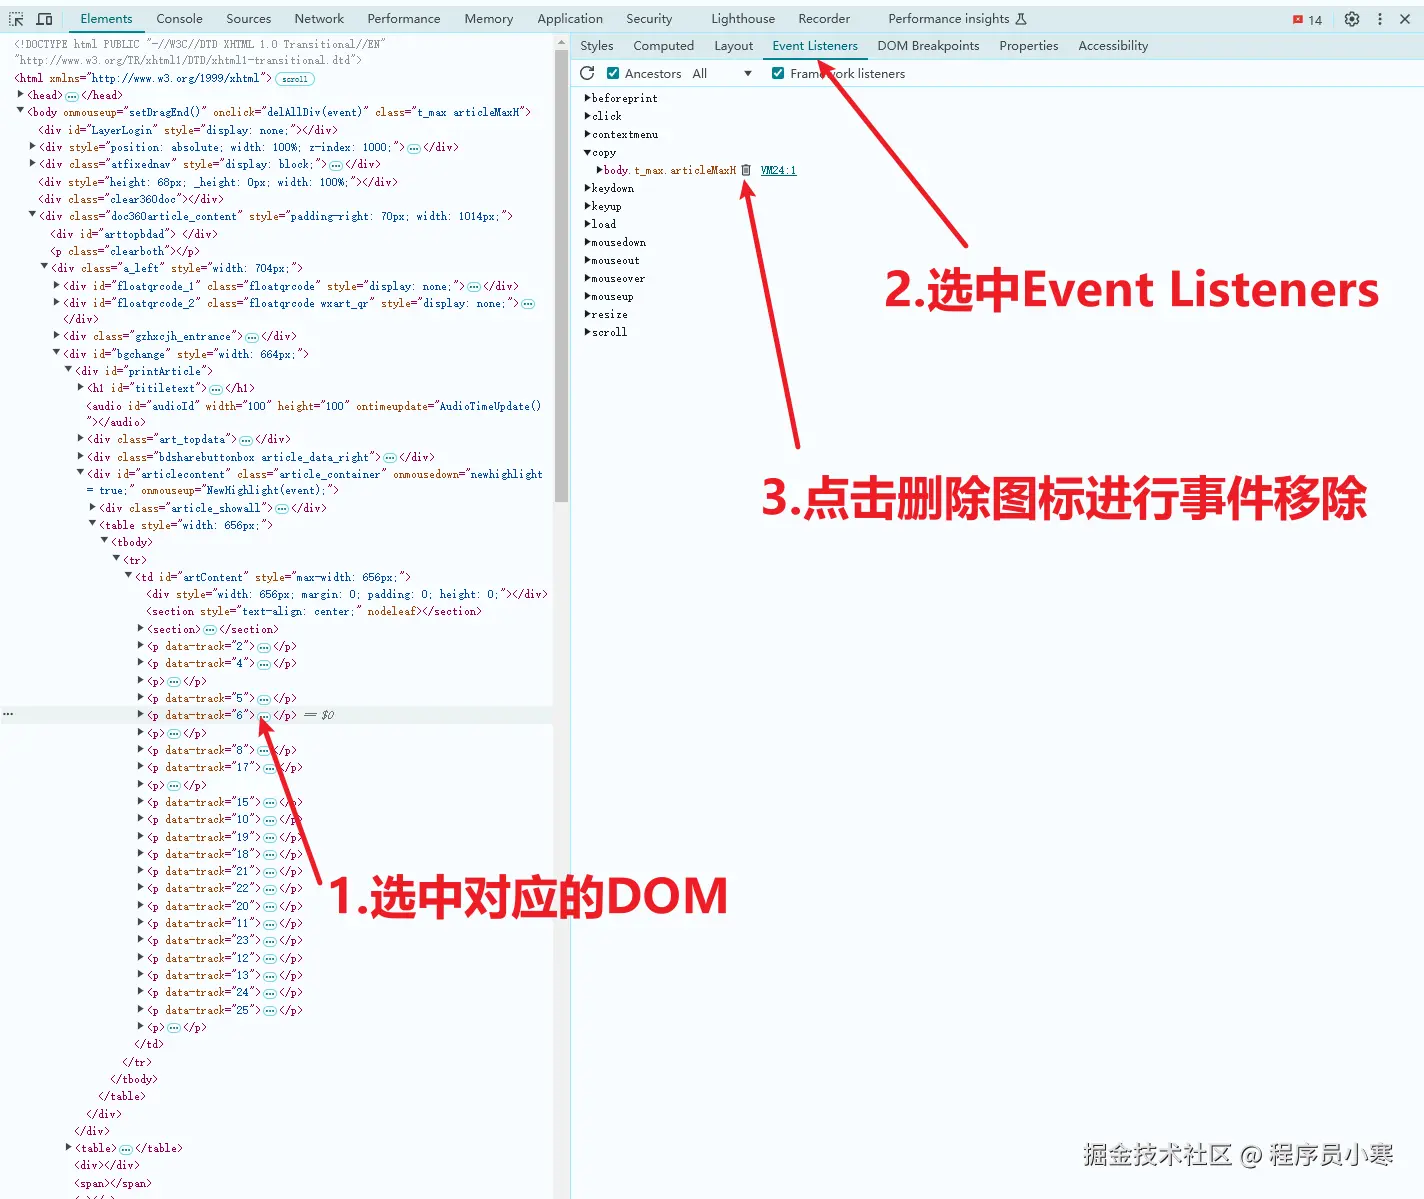Click ellipsis badge in p data-track="25" row

270,1011
